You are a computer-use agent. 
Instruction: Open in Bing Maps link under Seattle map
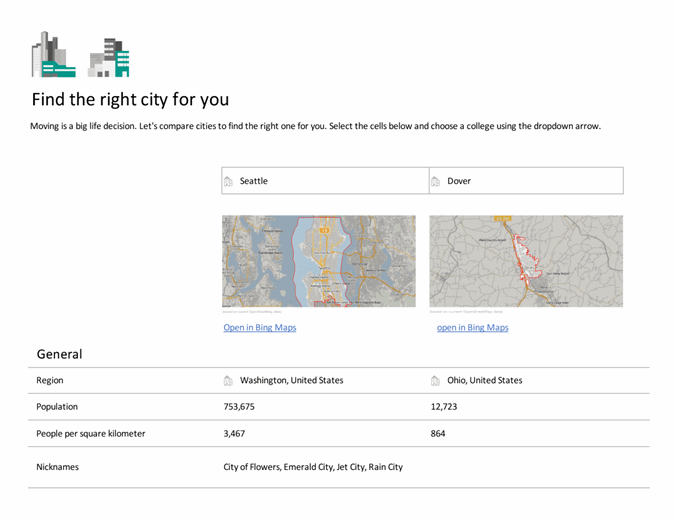(x=260, y=327)
